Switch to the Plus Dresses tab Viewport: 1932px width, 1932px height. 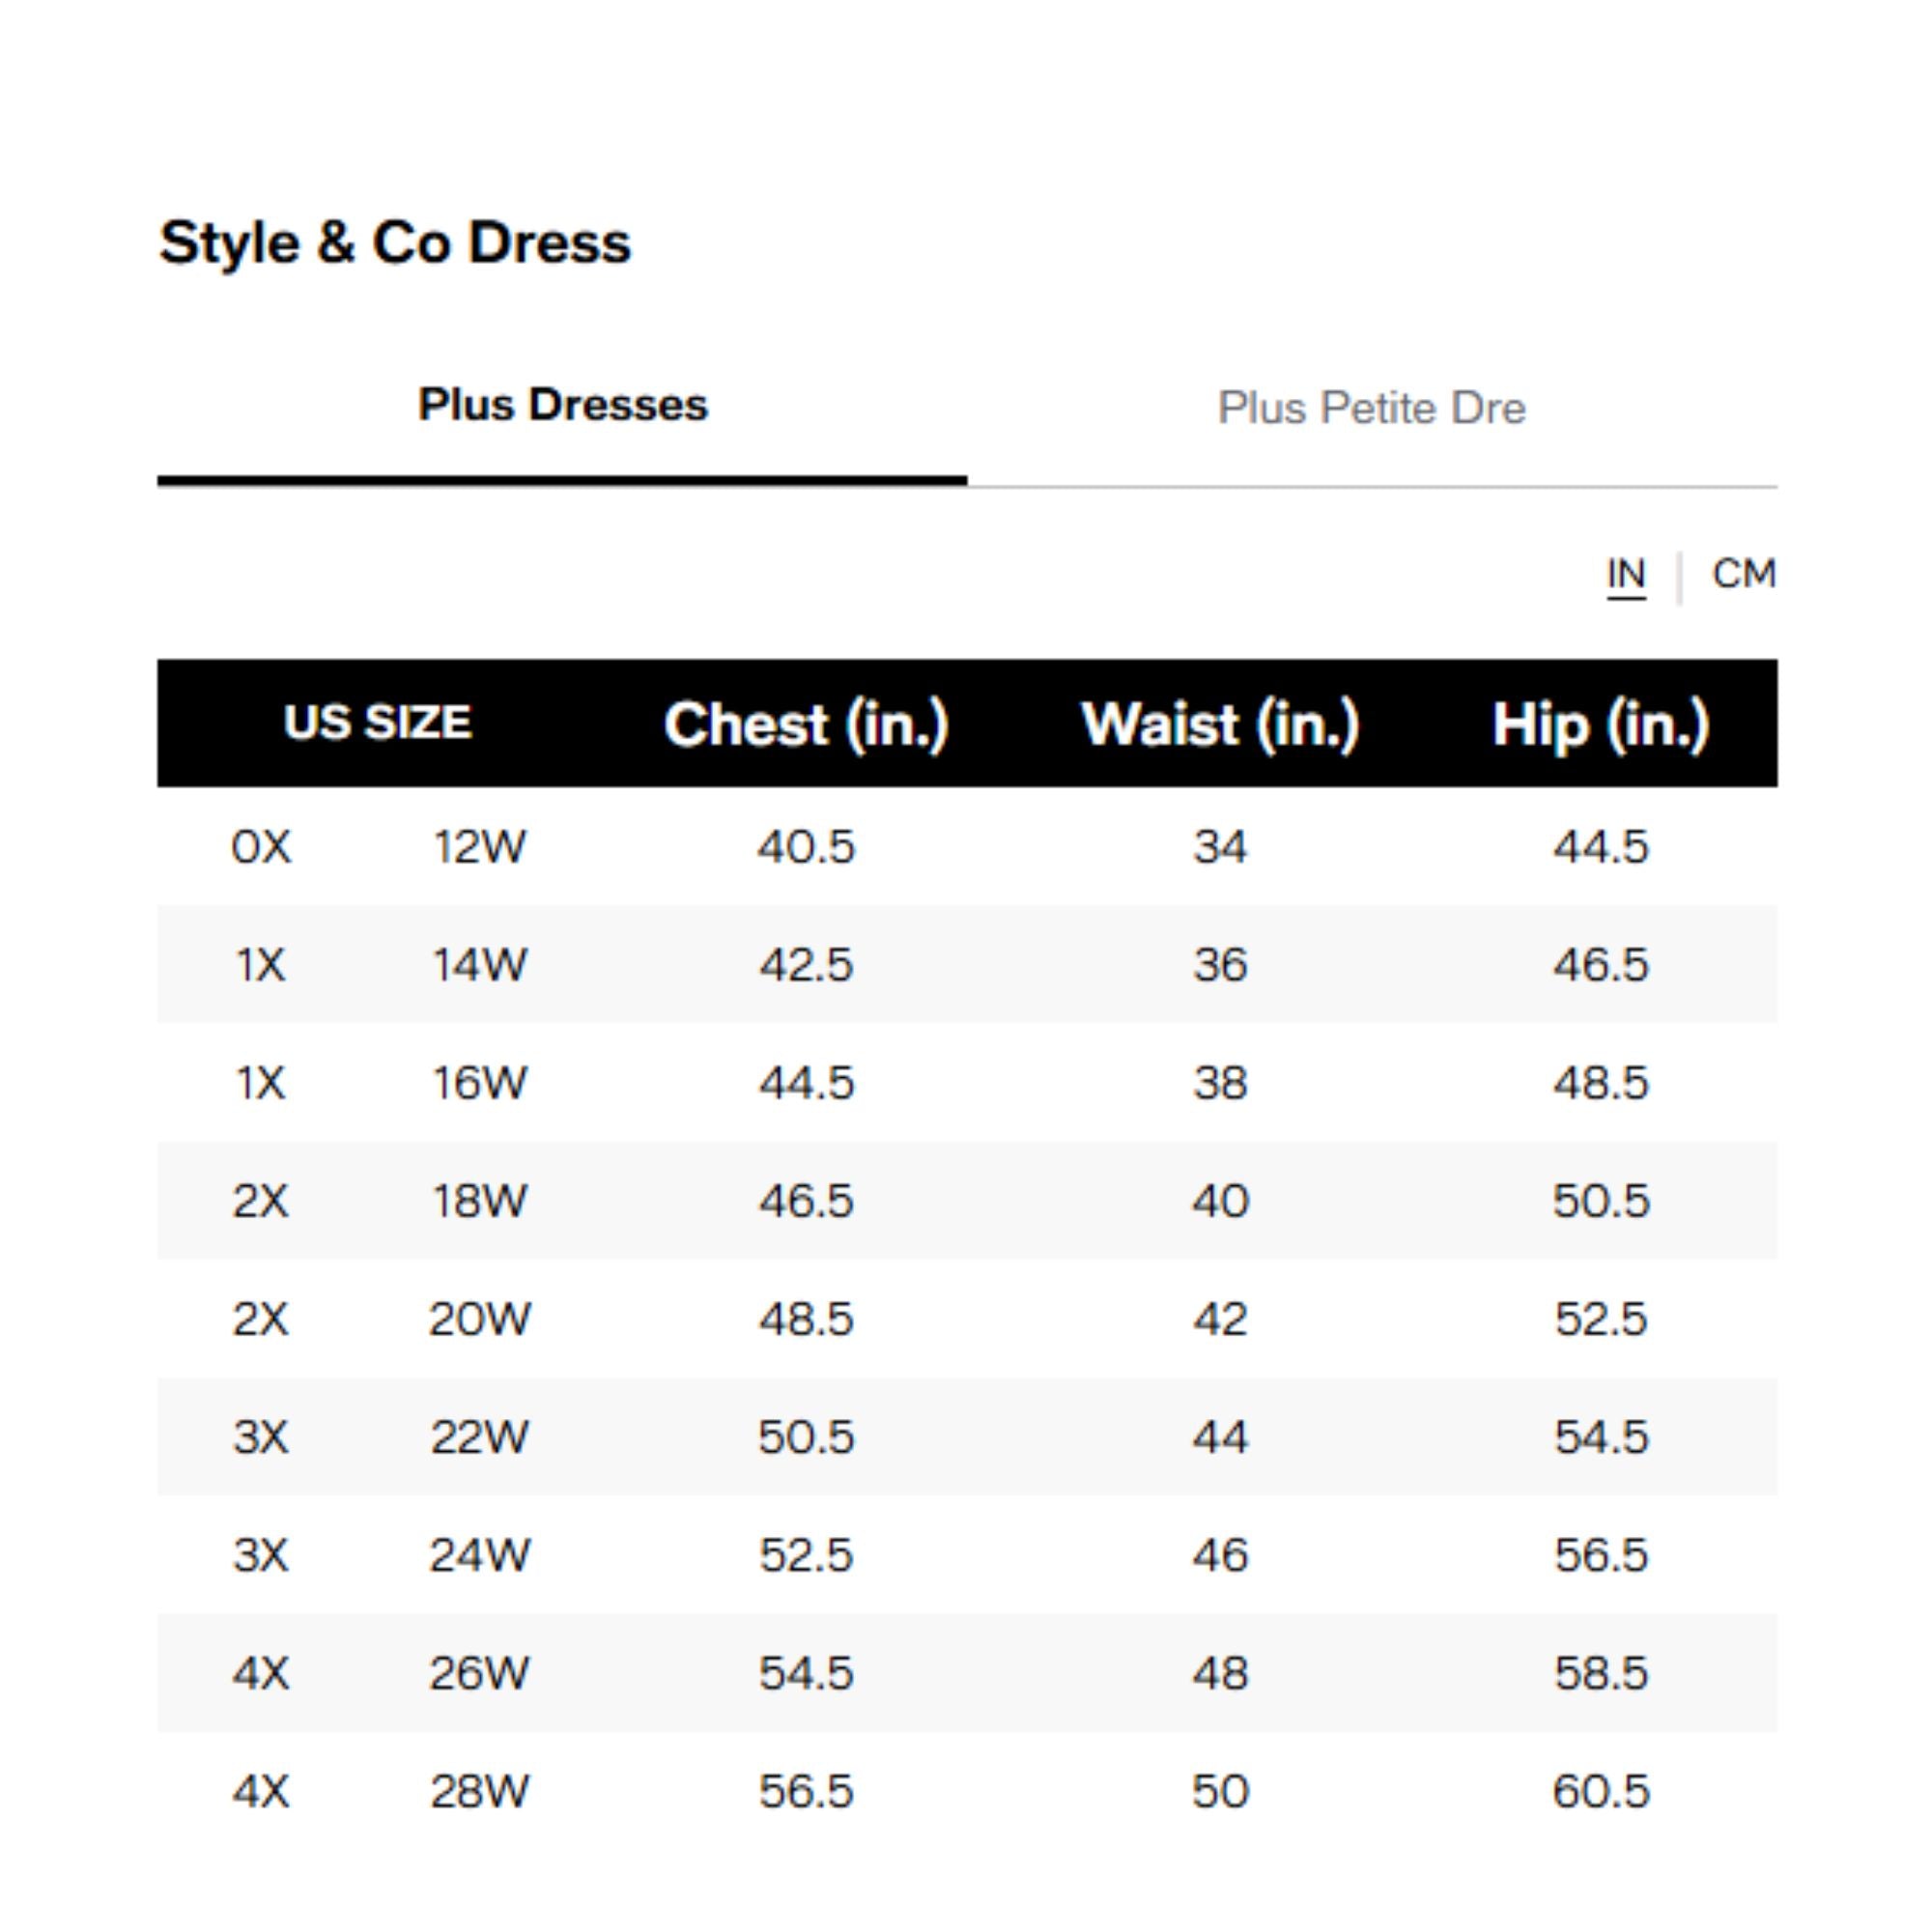point(562,405)
